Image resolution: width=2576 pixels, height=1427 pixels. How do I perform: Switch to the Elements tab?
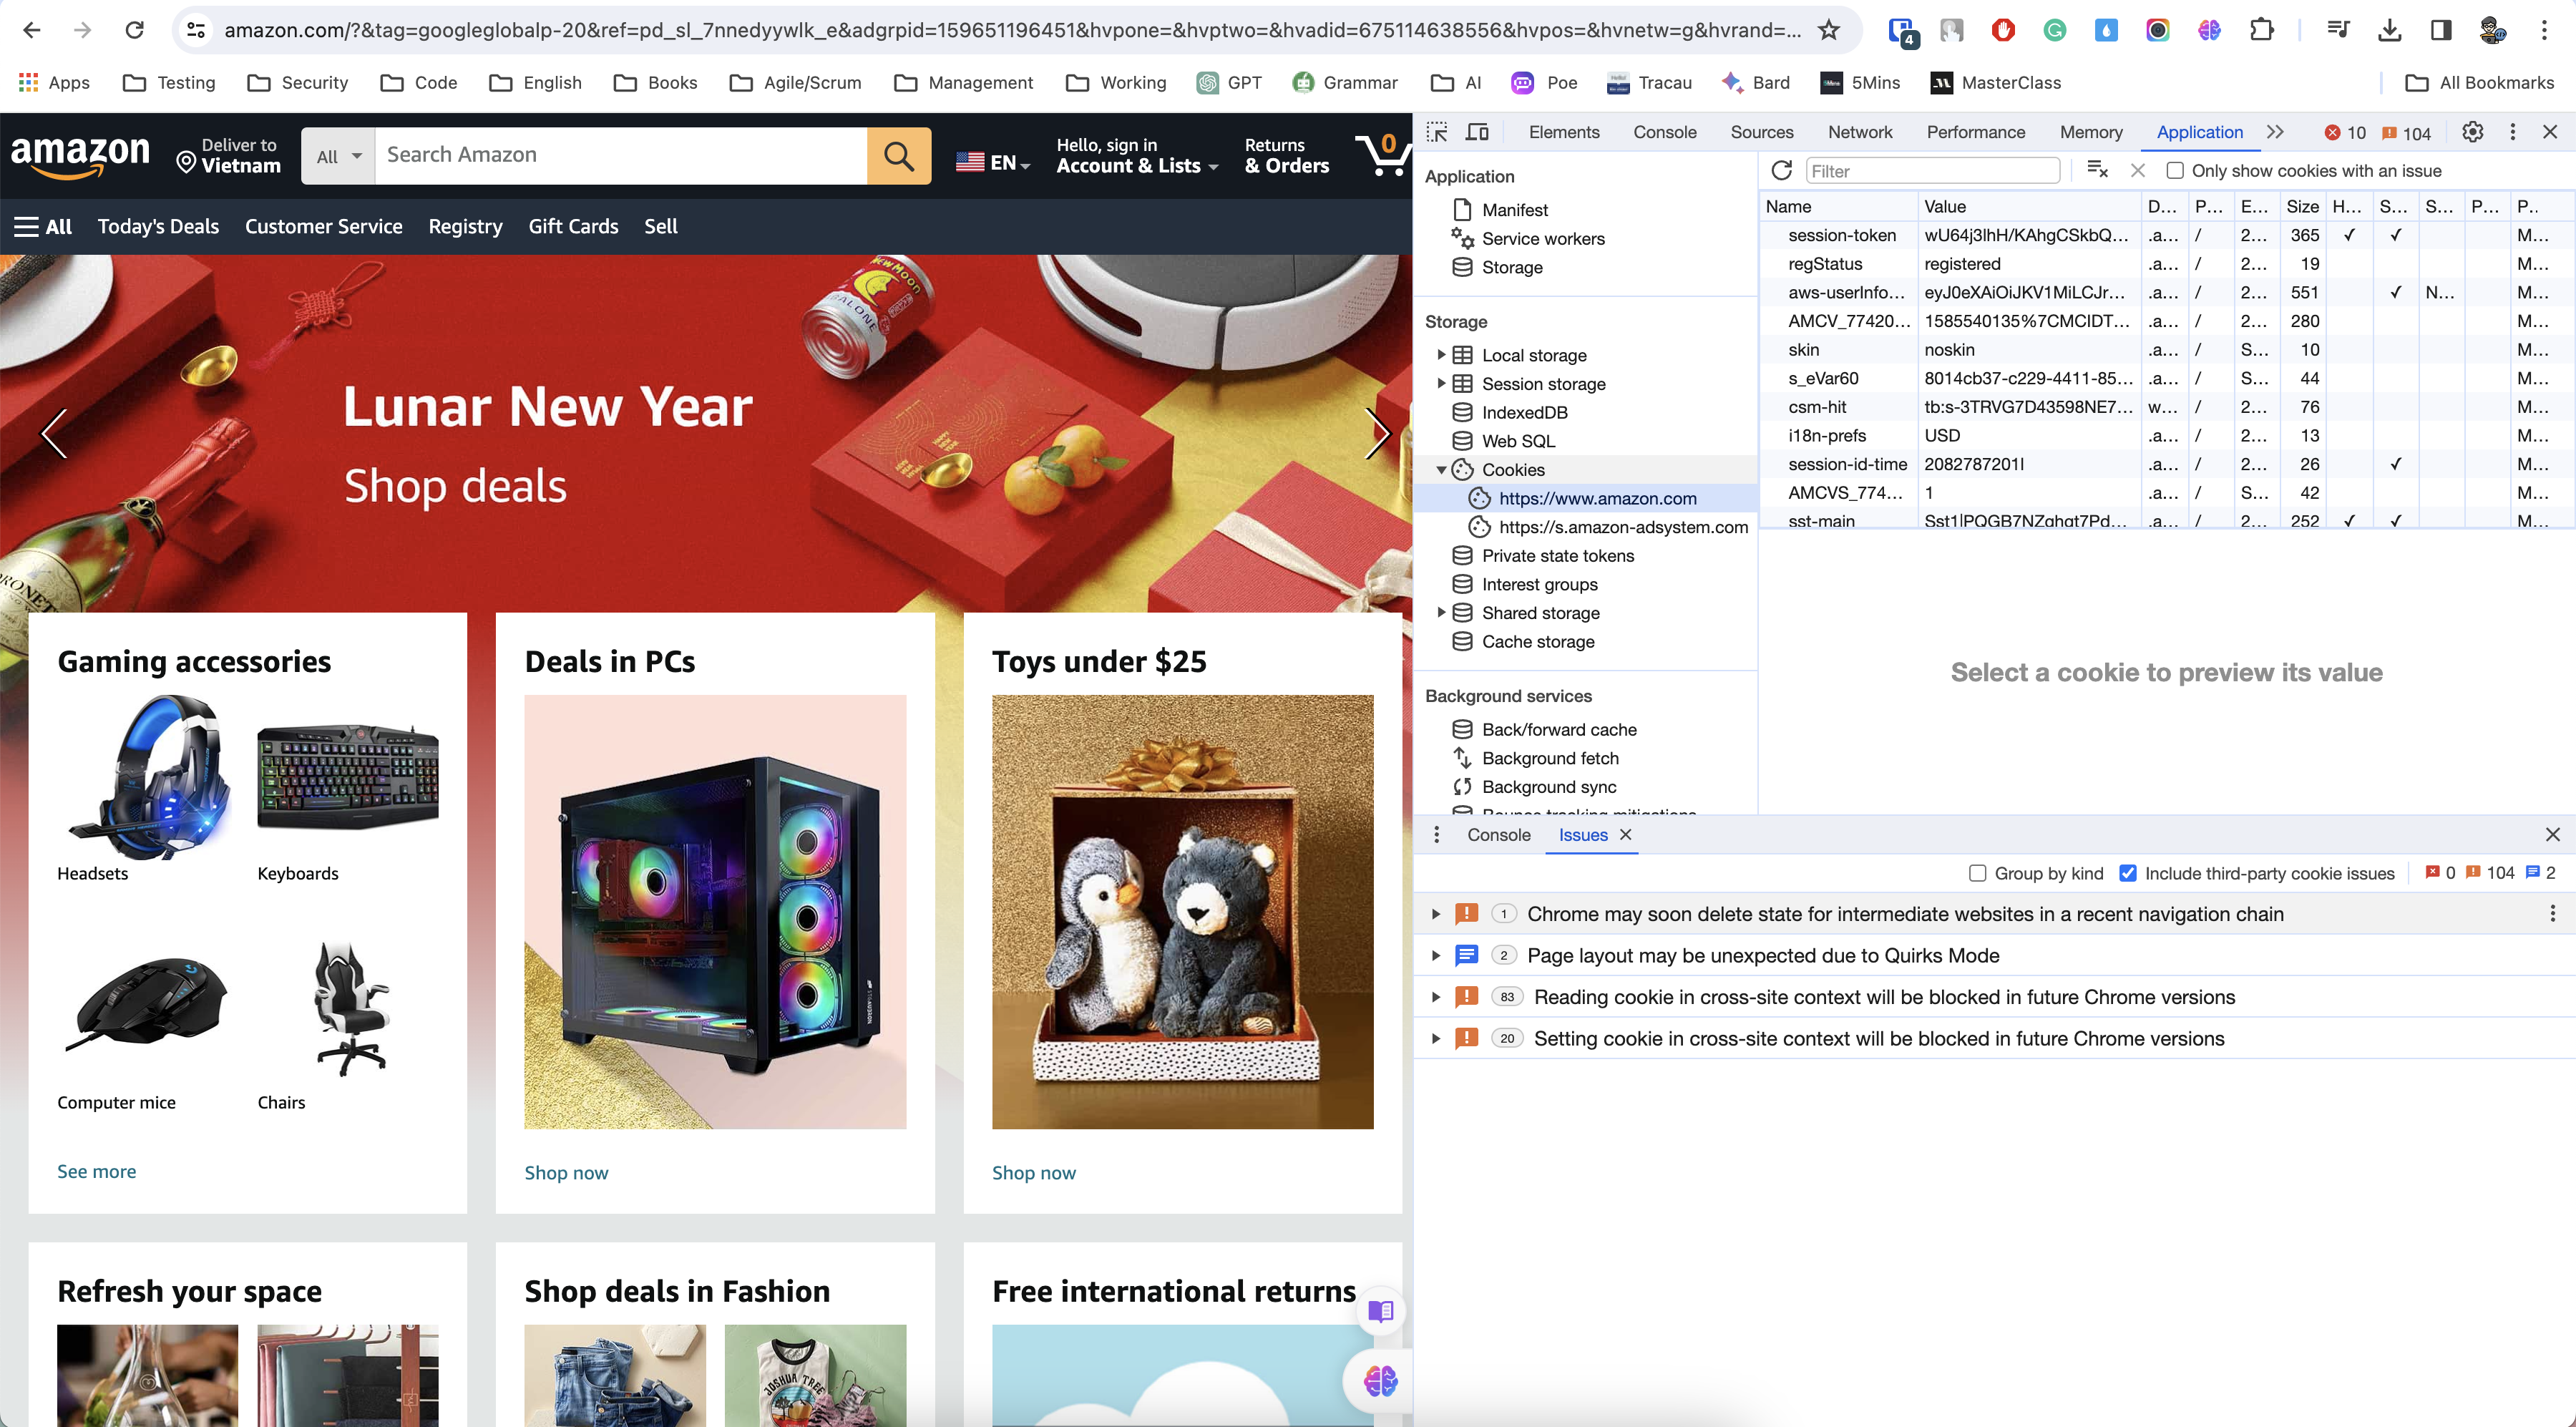(1564, 132)
